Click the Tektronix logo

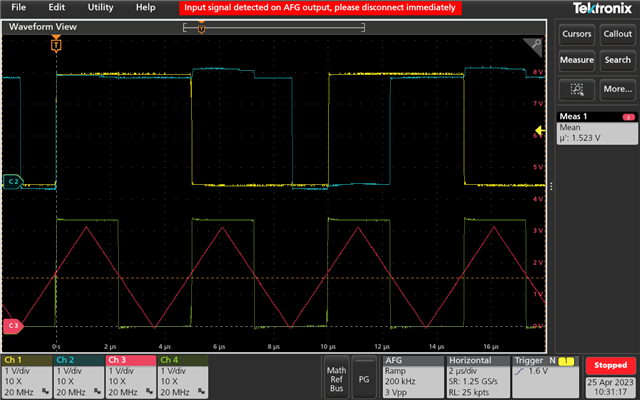pos(602,8)
